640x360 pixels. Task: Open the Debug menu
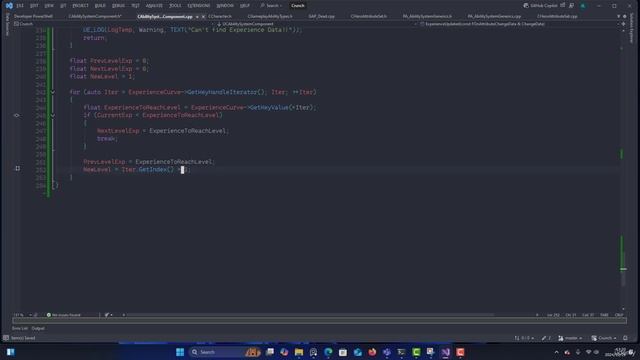[118, 6]
